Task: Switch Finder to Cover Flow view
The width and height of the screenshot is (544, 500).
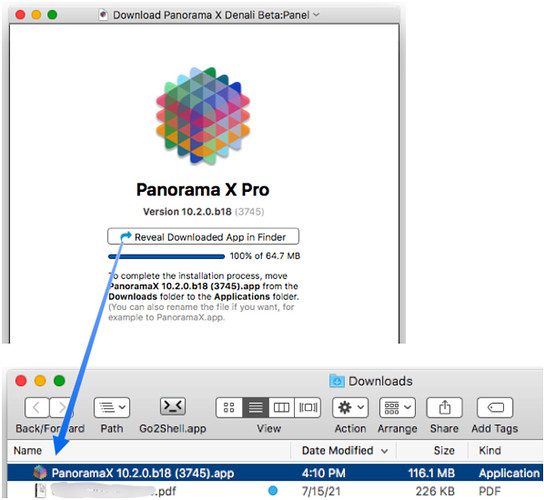Action: tap(308, 407)
